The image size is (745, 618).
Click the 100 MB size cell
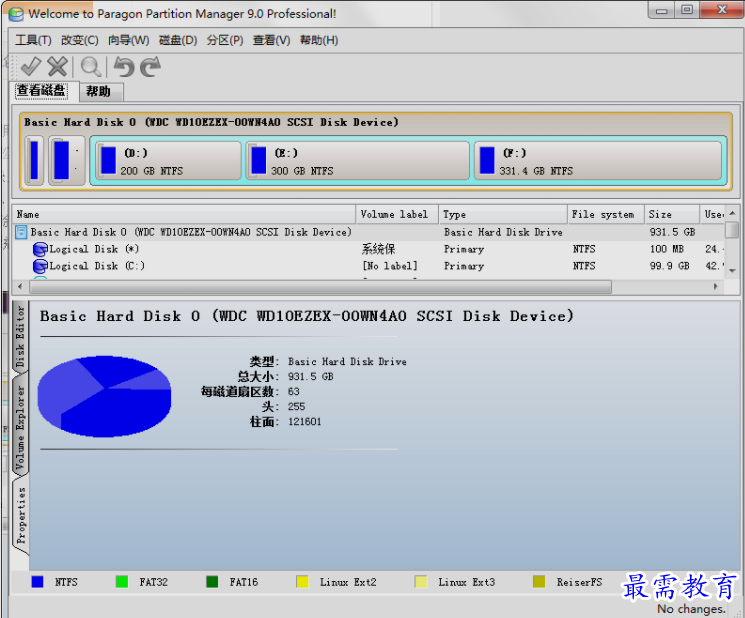point(667,249)
